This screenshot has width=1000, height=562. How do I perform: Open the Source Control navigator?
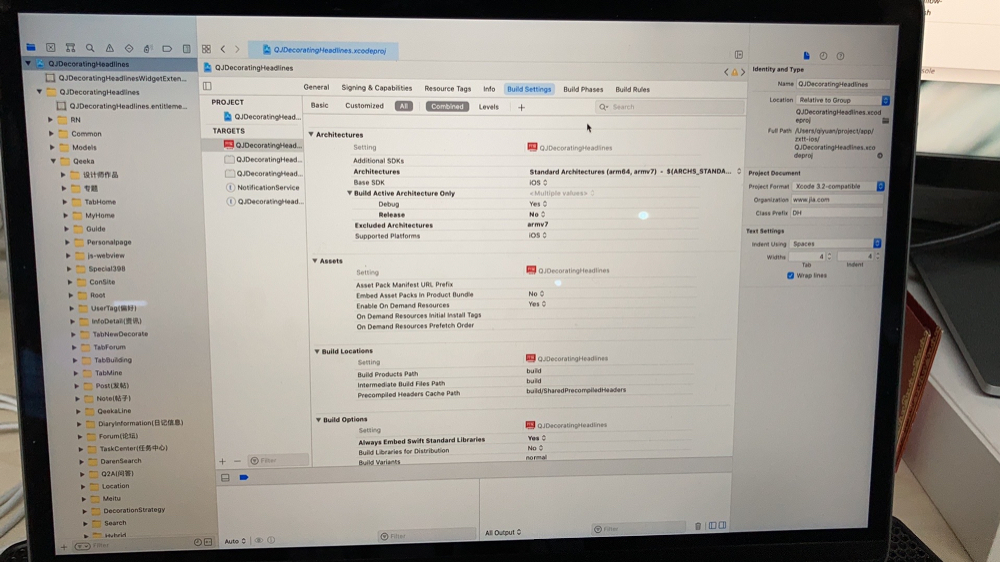[50, 47]
